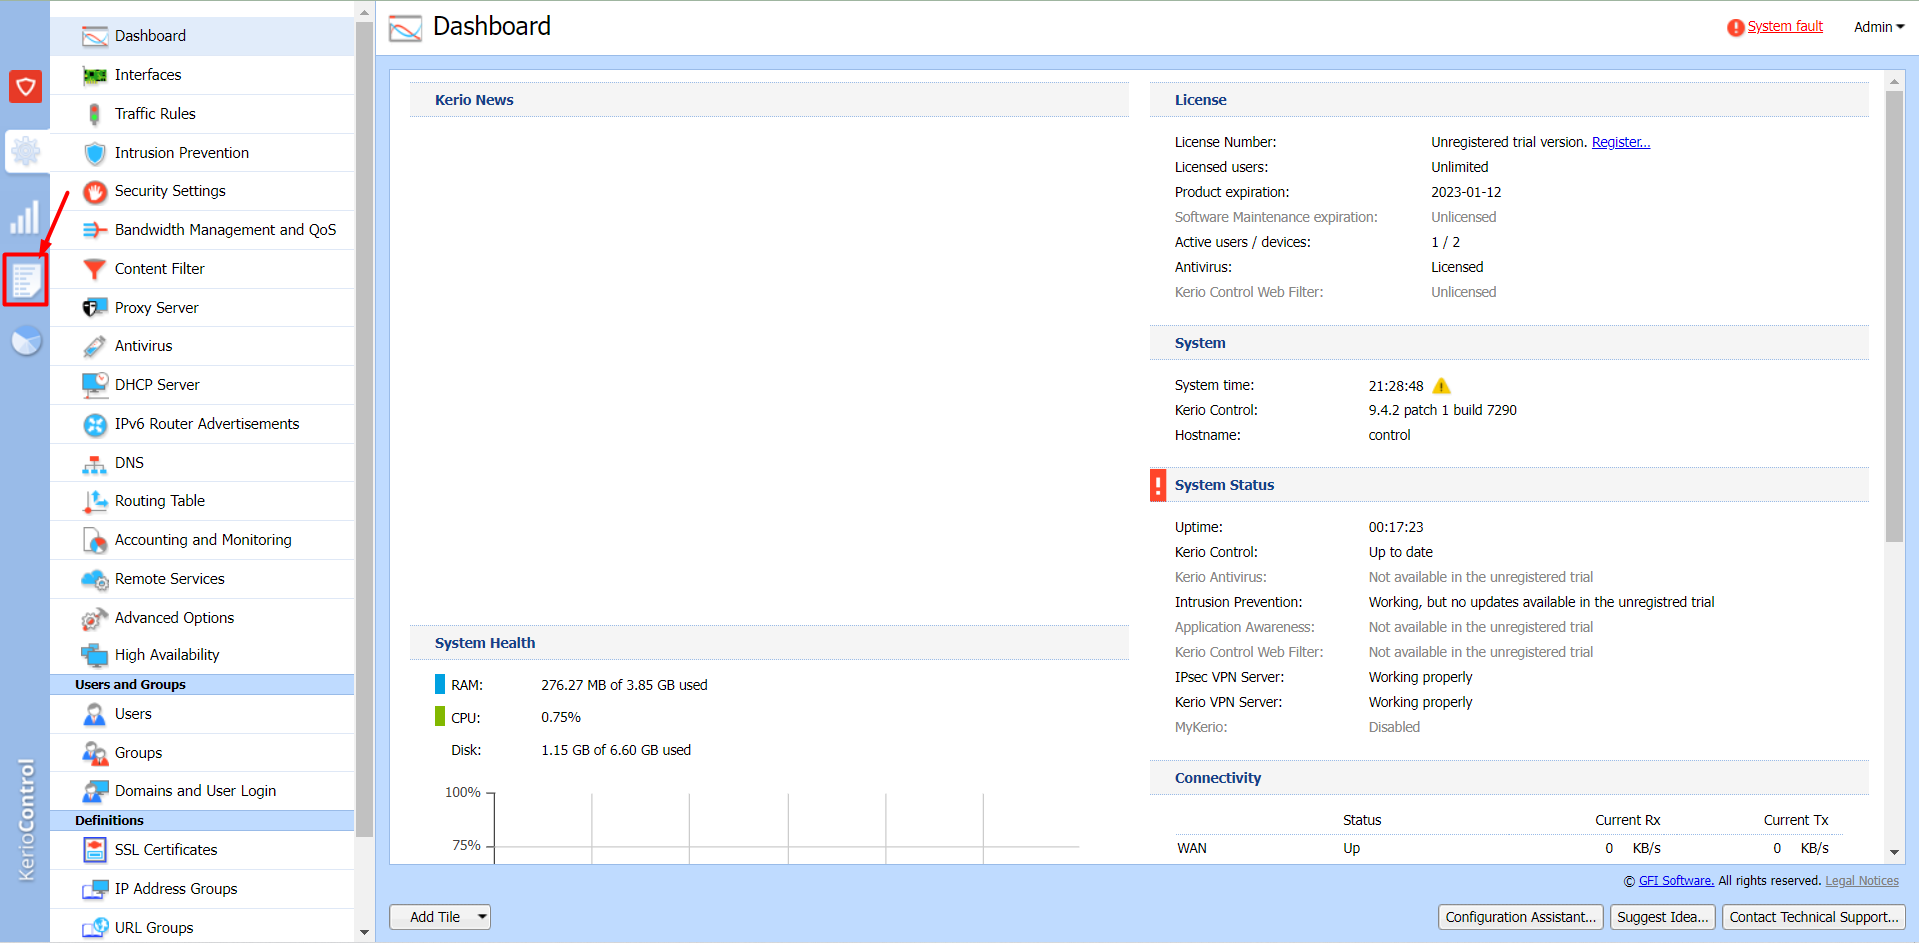The width and height of the screenshot is (1919, 943).
Task: Open the Configuration gear section in left rail
Action: 26,152
